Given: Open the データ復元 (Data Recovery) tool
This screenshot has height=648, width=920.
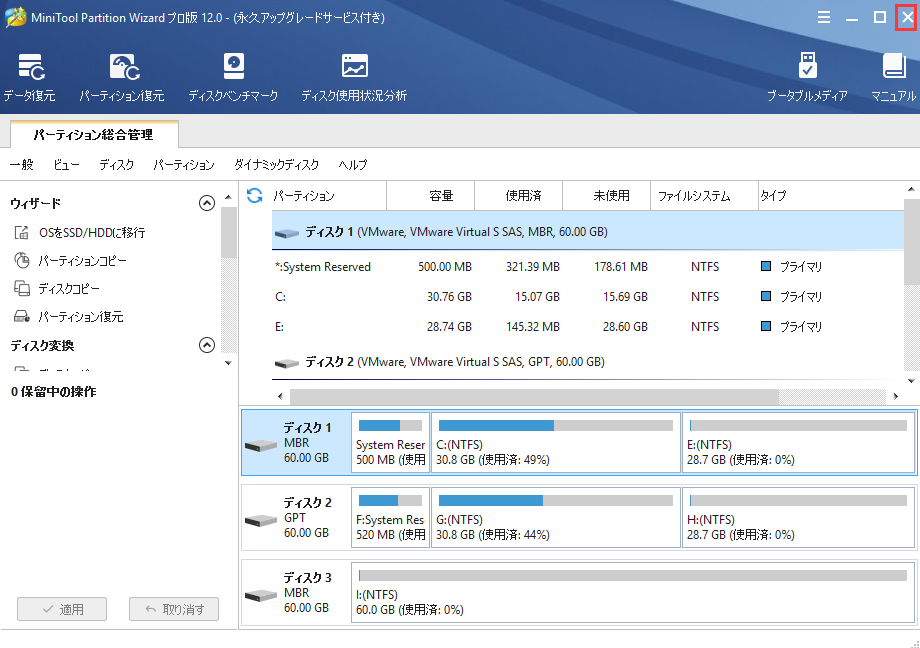Looking at the screenshot, I should point(29,78).
